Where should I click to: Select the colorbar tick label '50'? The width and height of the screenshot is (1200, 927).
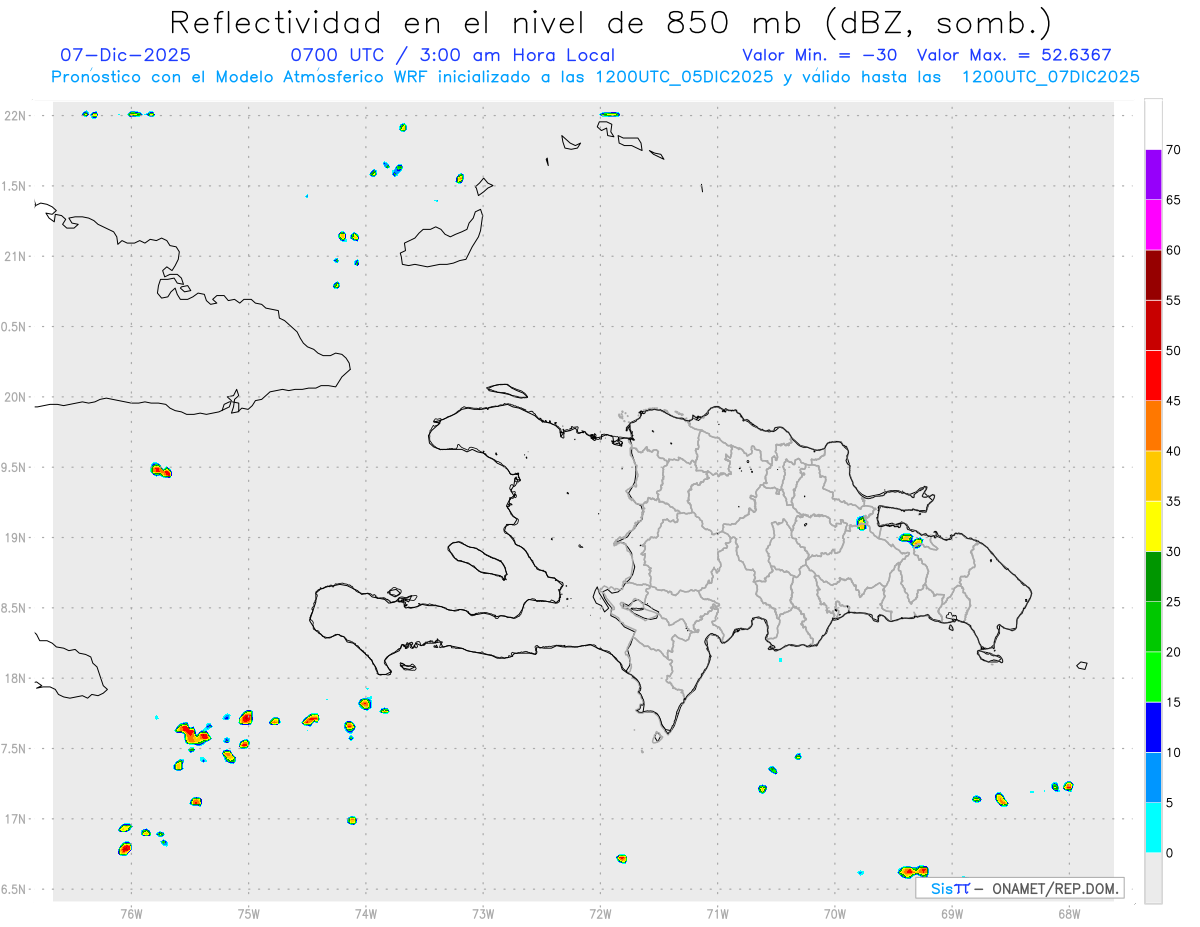(x=1173, y=351)
